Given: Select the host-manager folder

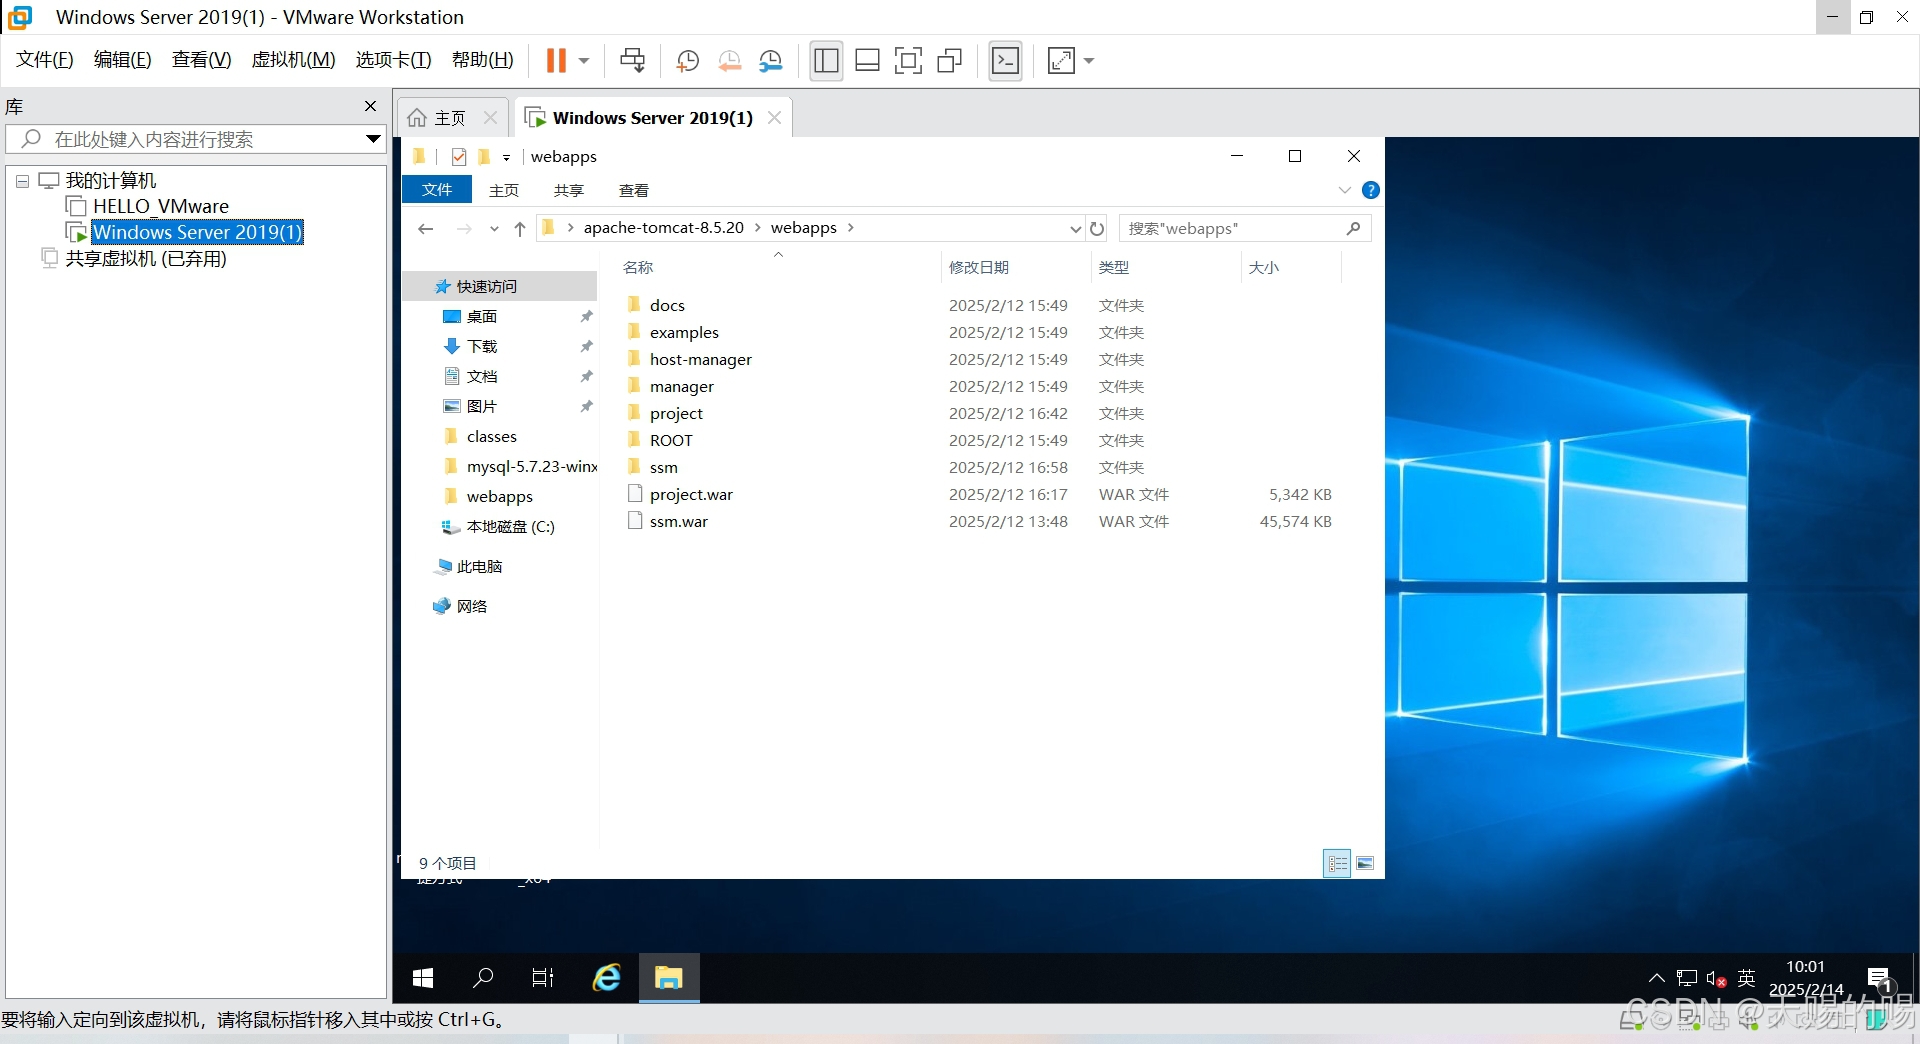Looking at the screenshot, I should click(x=701, y=360).
